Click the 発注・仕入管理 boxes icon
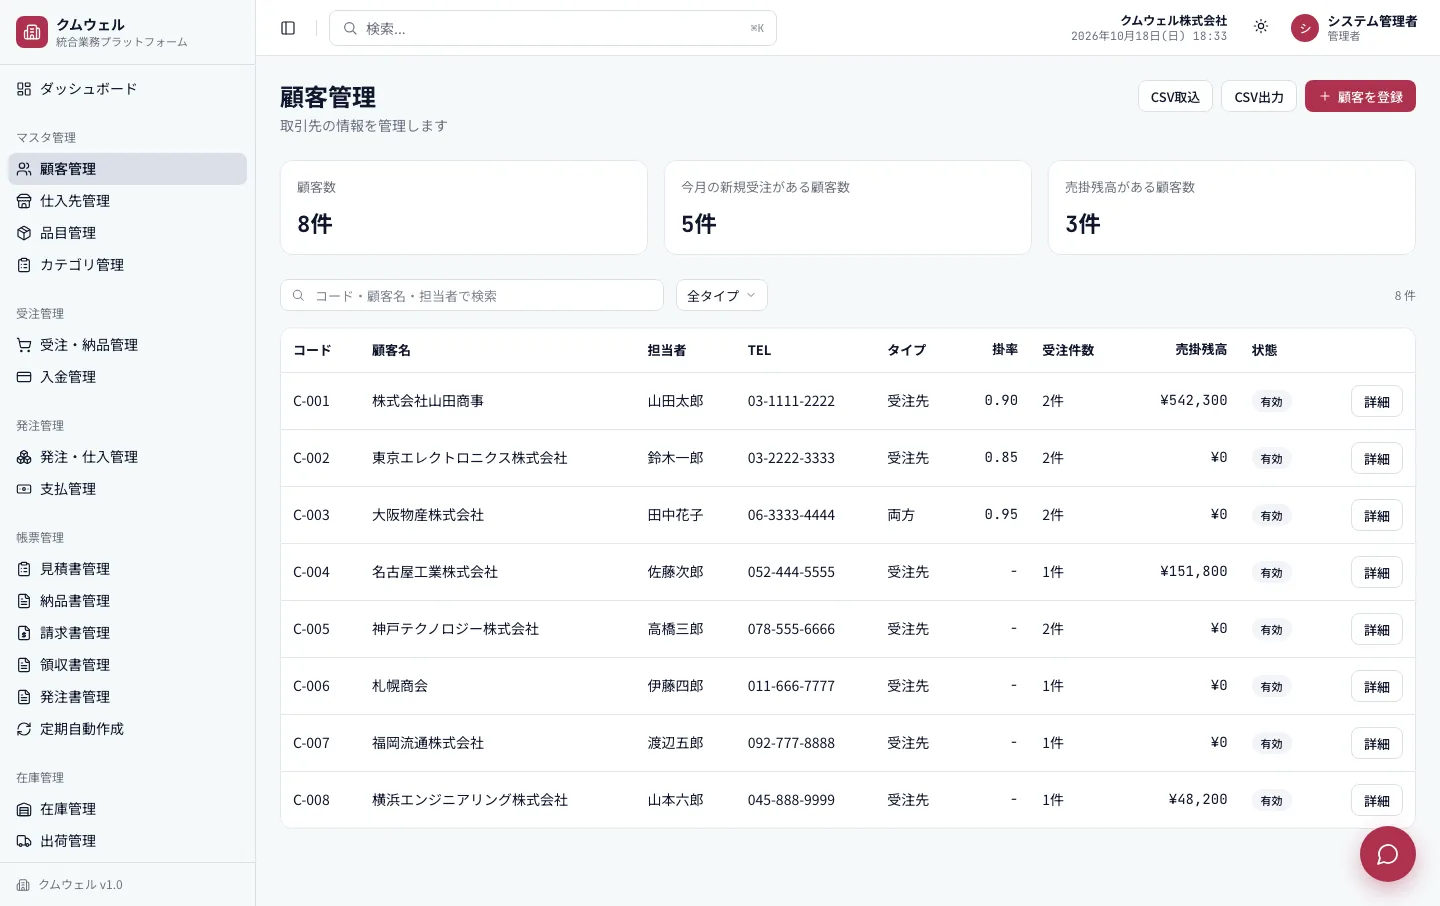 tap(24, 457)
